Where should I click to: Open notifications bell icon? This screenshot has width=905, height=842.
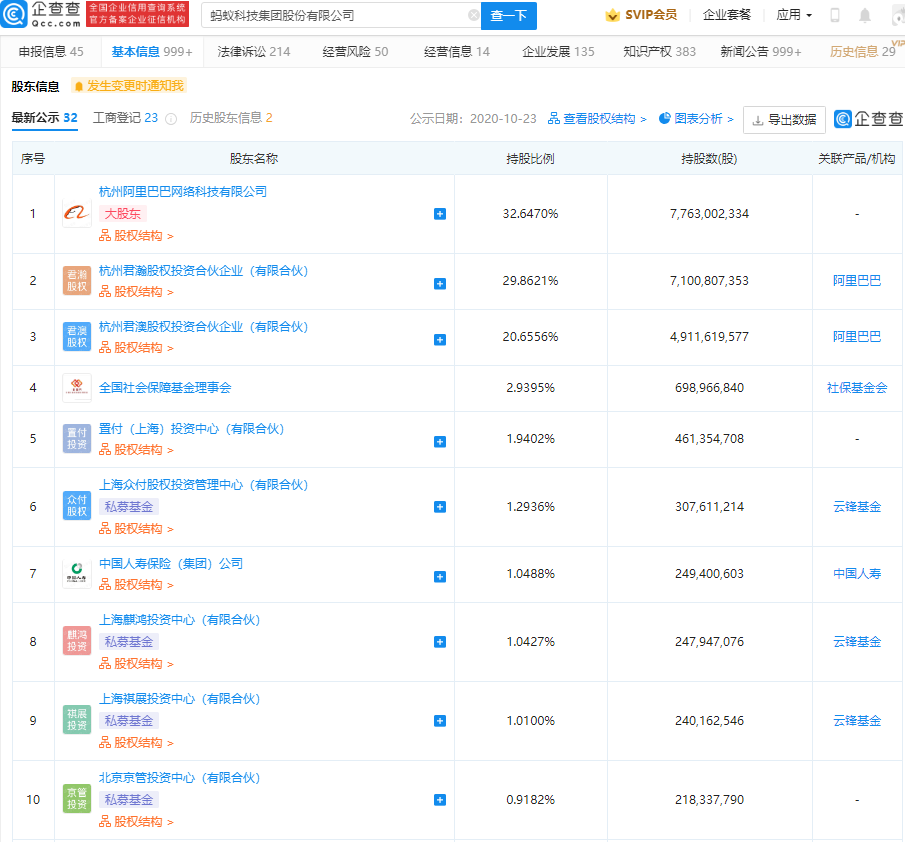(x=864, y=16)
